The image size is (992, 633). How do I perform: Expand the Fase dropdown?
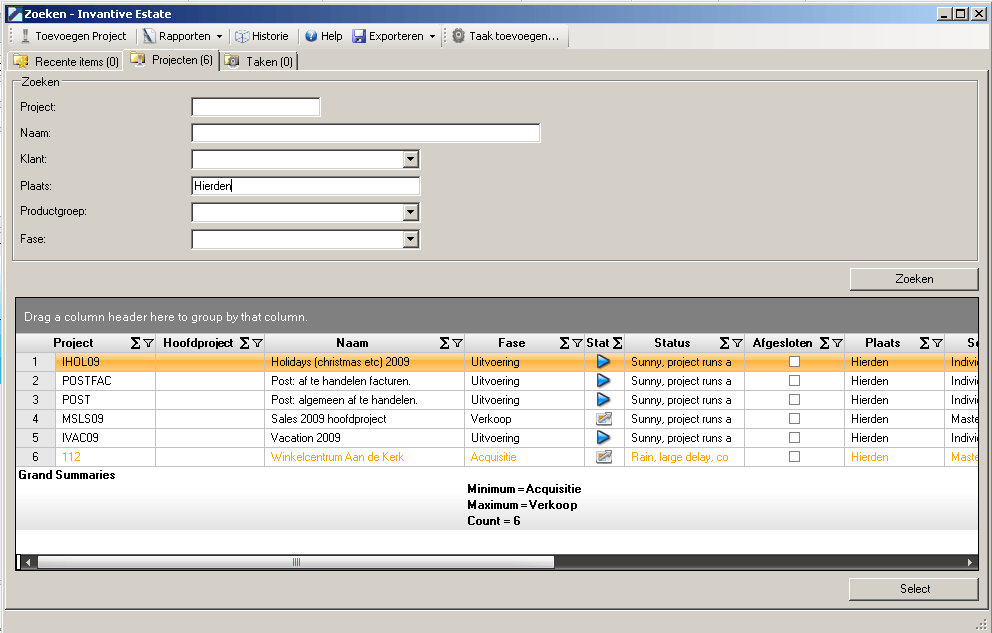coord(411,239)
